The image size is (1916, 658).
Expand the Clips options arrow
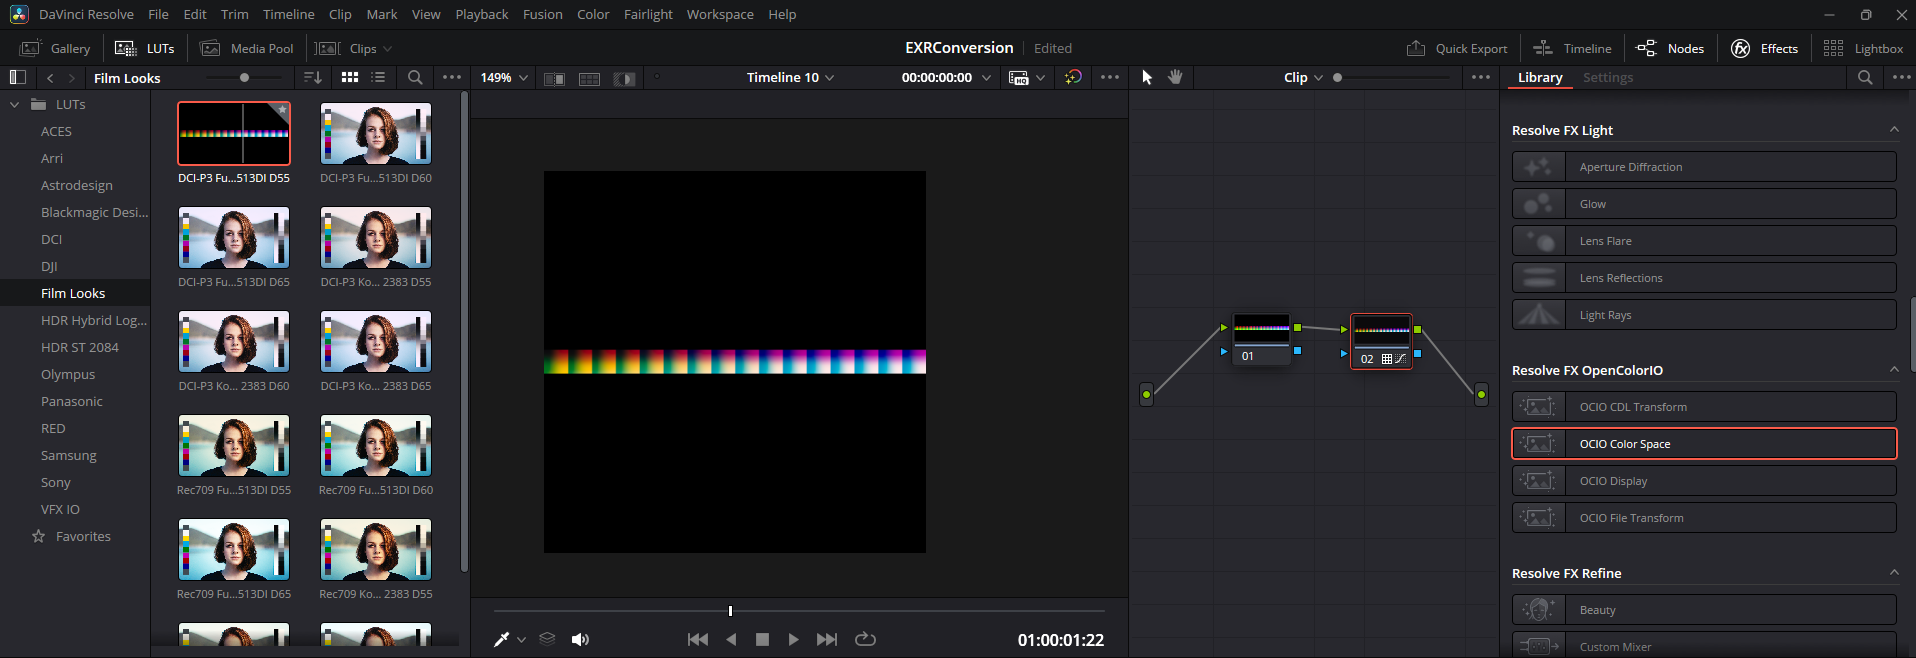(387, 49)
